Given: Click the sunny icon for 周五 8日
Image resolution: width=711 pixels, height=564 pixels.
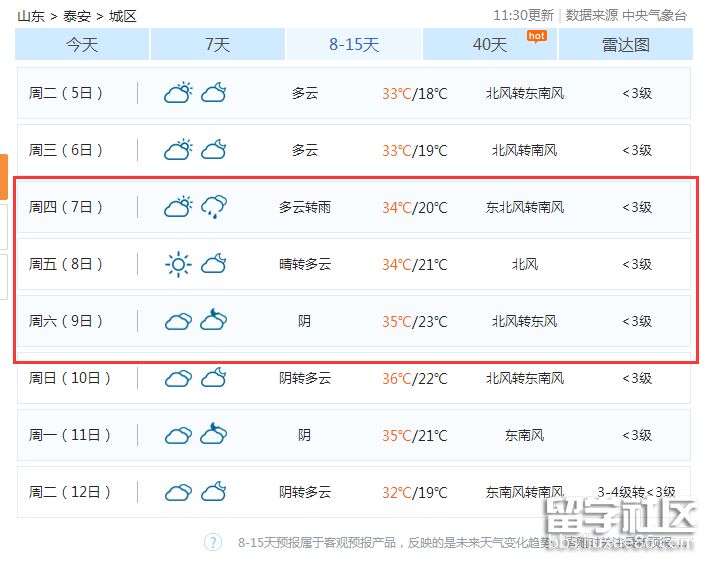Looking at the screenshot, I should coord(178,264).
